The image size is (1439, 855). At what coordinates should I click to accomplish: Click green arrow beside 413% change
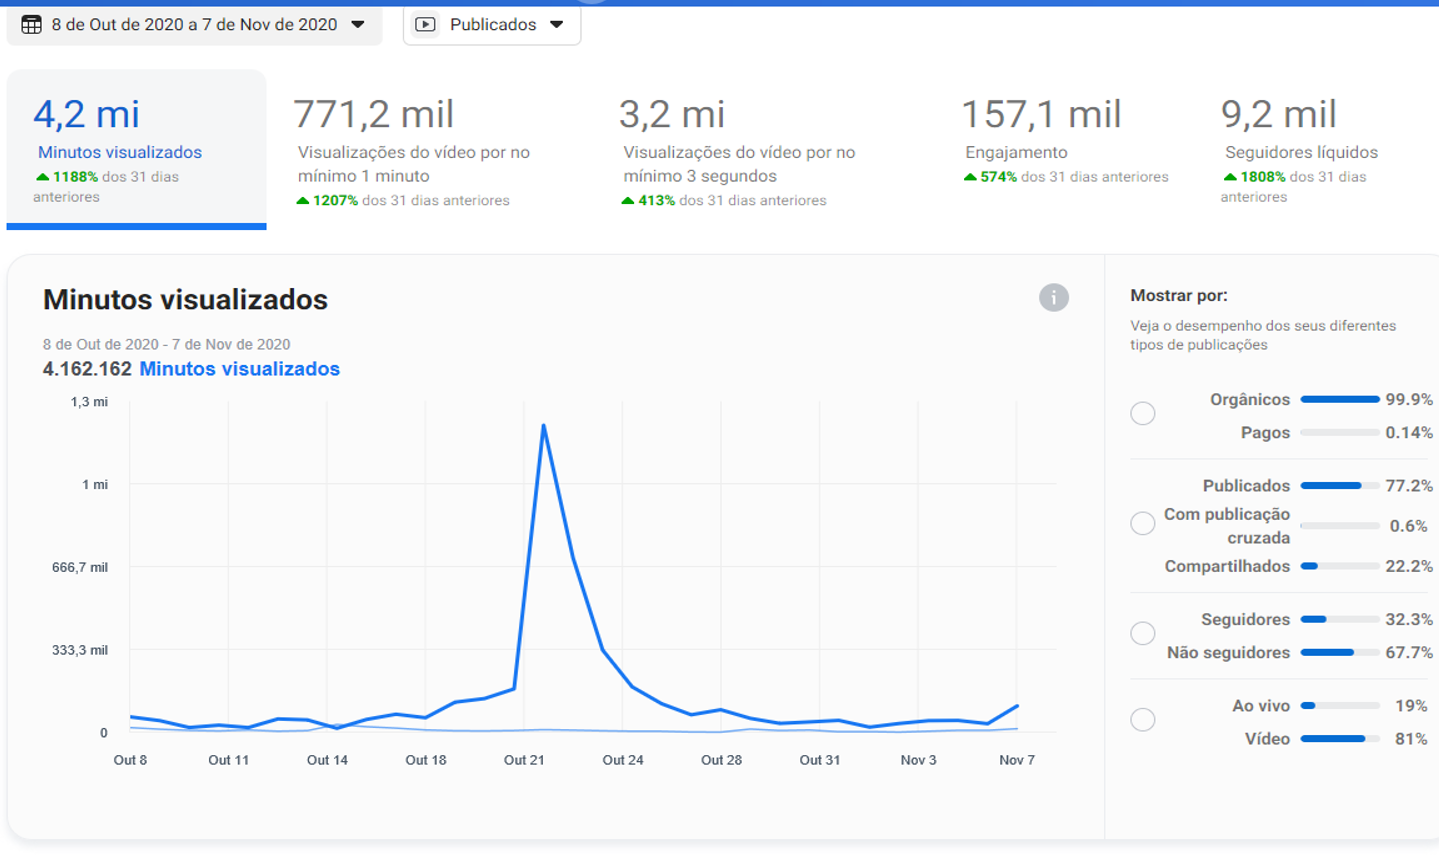coord(628,201)
